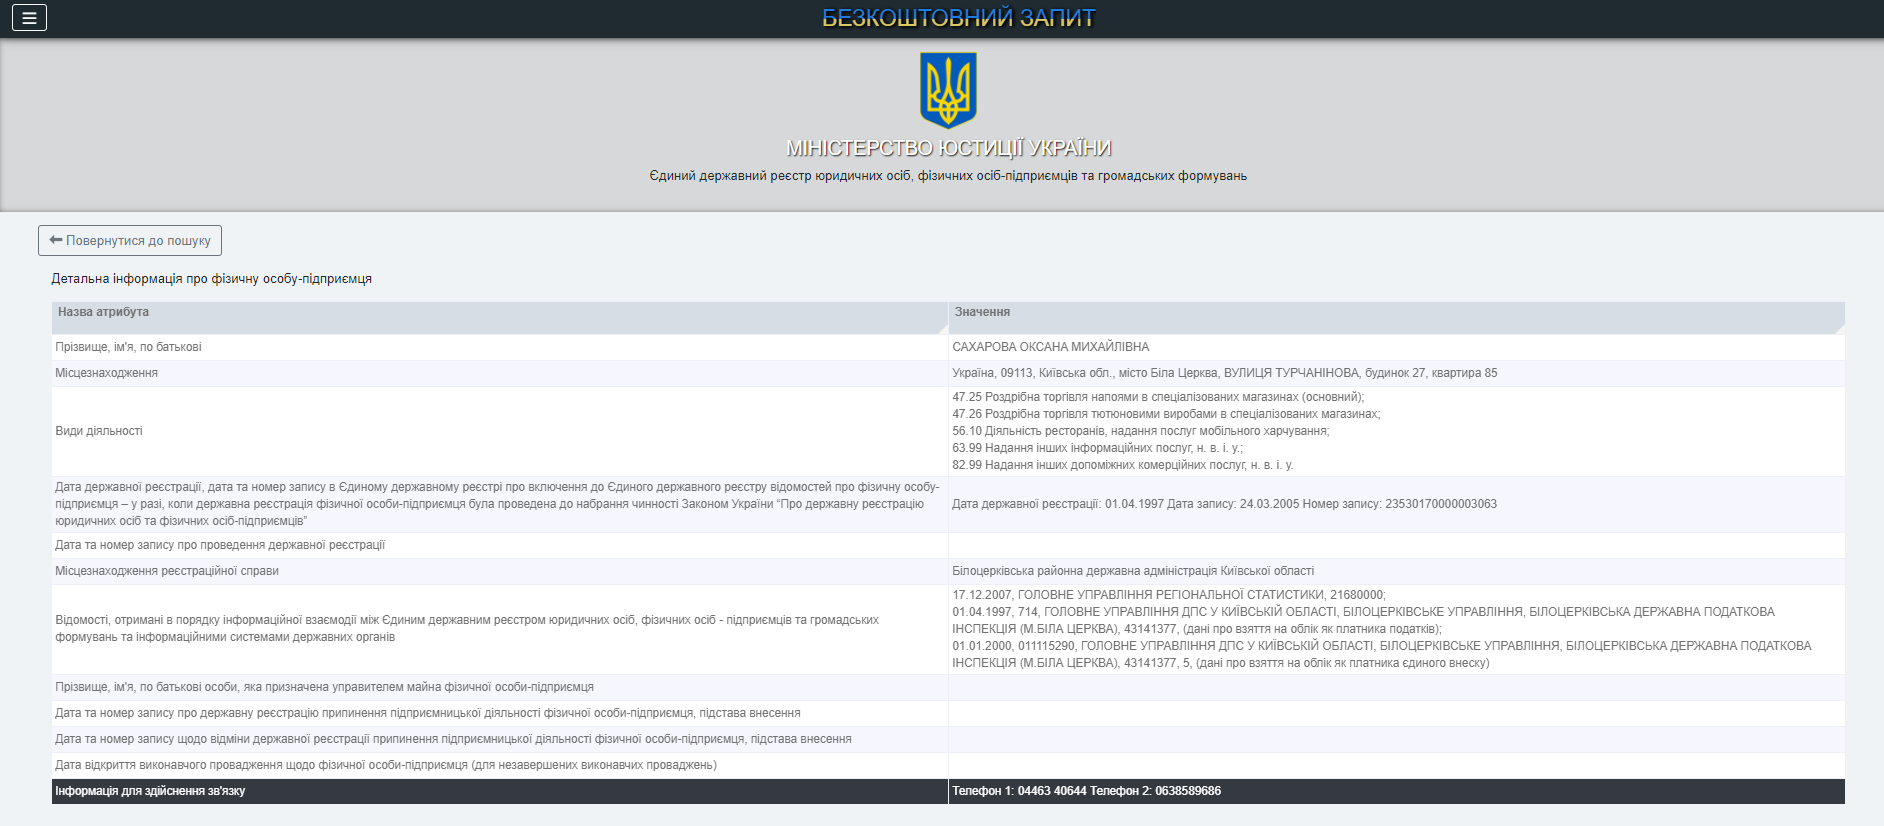Click the 'Види діяльності' attribute label
1884x826 pixels.
[99, 431]
